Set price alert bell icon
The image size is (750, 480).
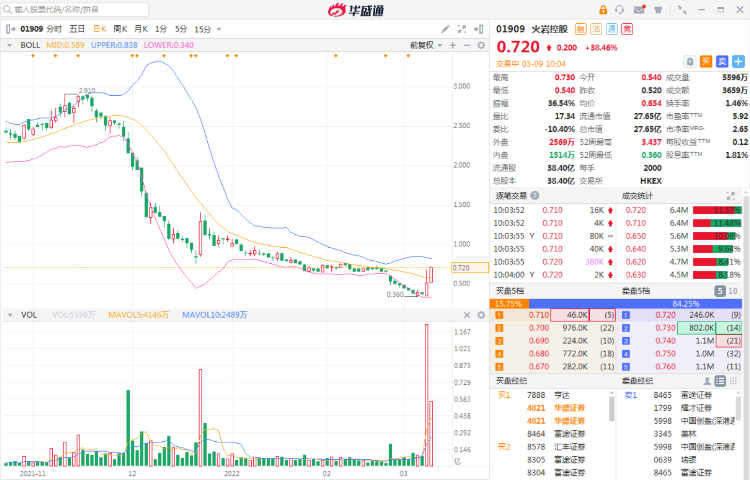pos(690,62)
